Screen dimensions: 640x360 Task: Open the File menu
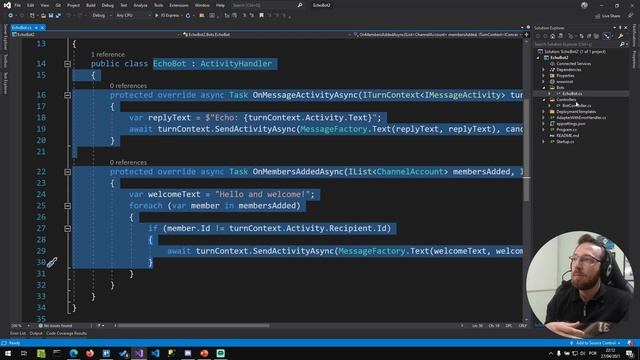18,5
